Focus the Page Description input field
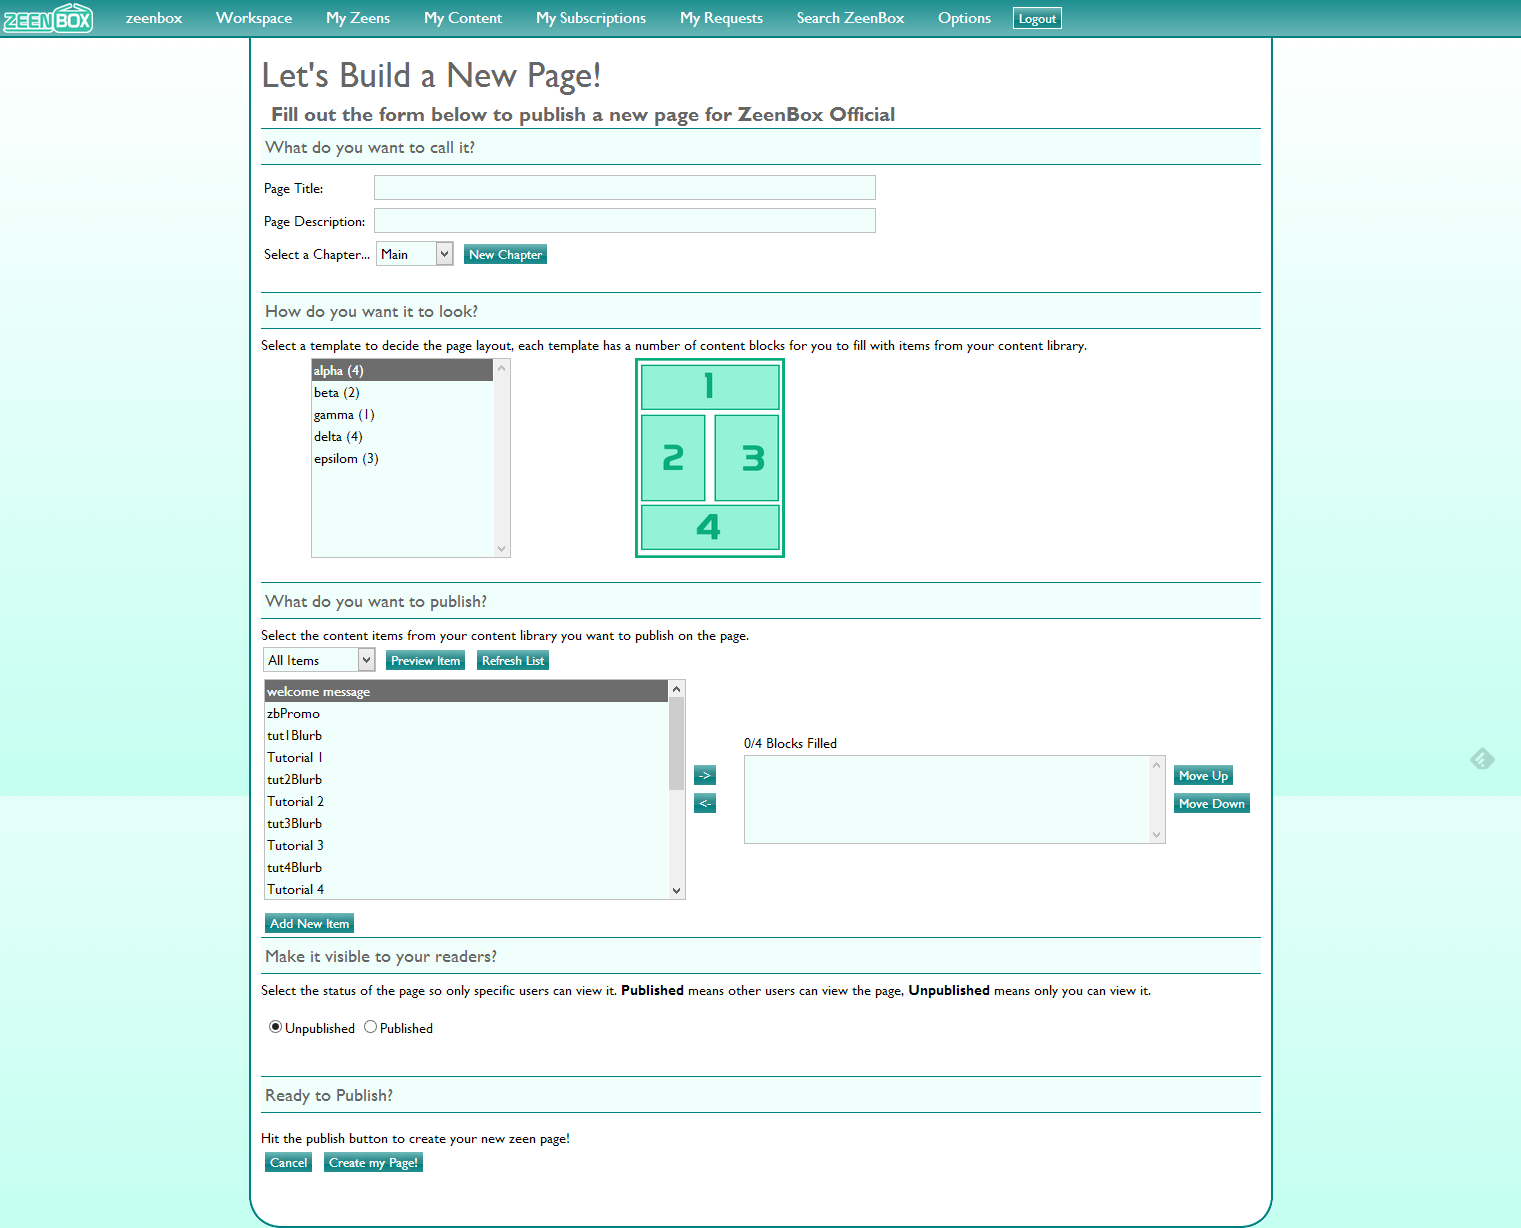The height and width of the screenshot is (1228, 1521). click(x=625, y=220)
